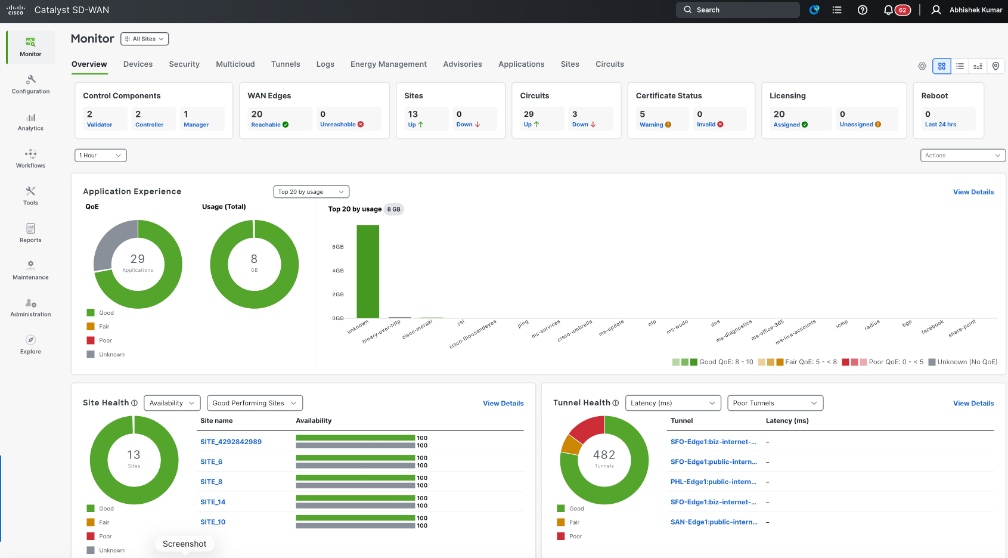Viewport: 1008px width, 558px height.
Task: Open the All Sites dropdown
Action: click(145, 39)
